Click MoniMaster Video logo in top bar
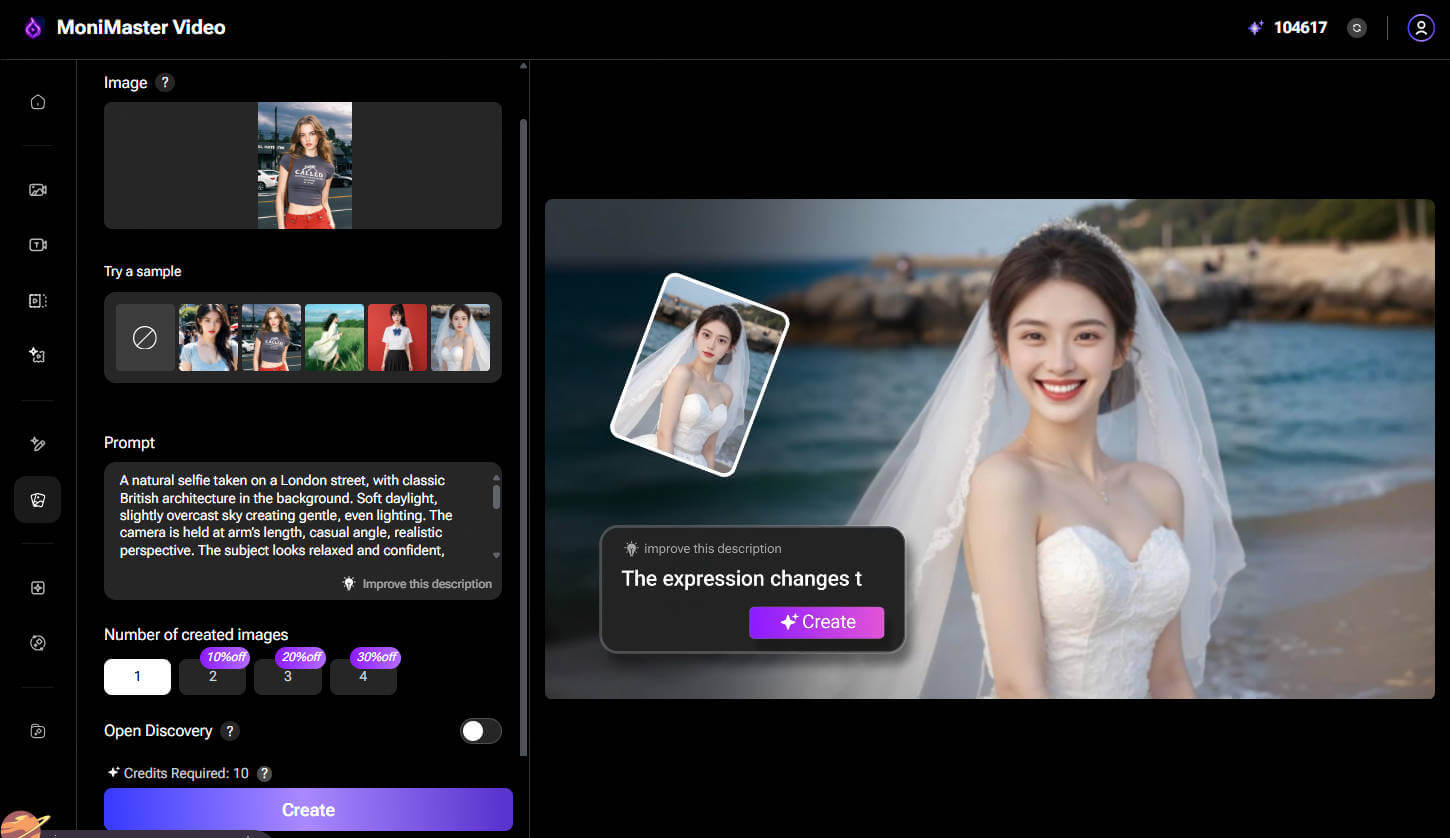The height and width of the screenshot is (838, 1450). click(x=120, y=28)
